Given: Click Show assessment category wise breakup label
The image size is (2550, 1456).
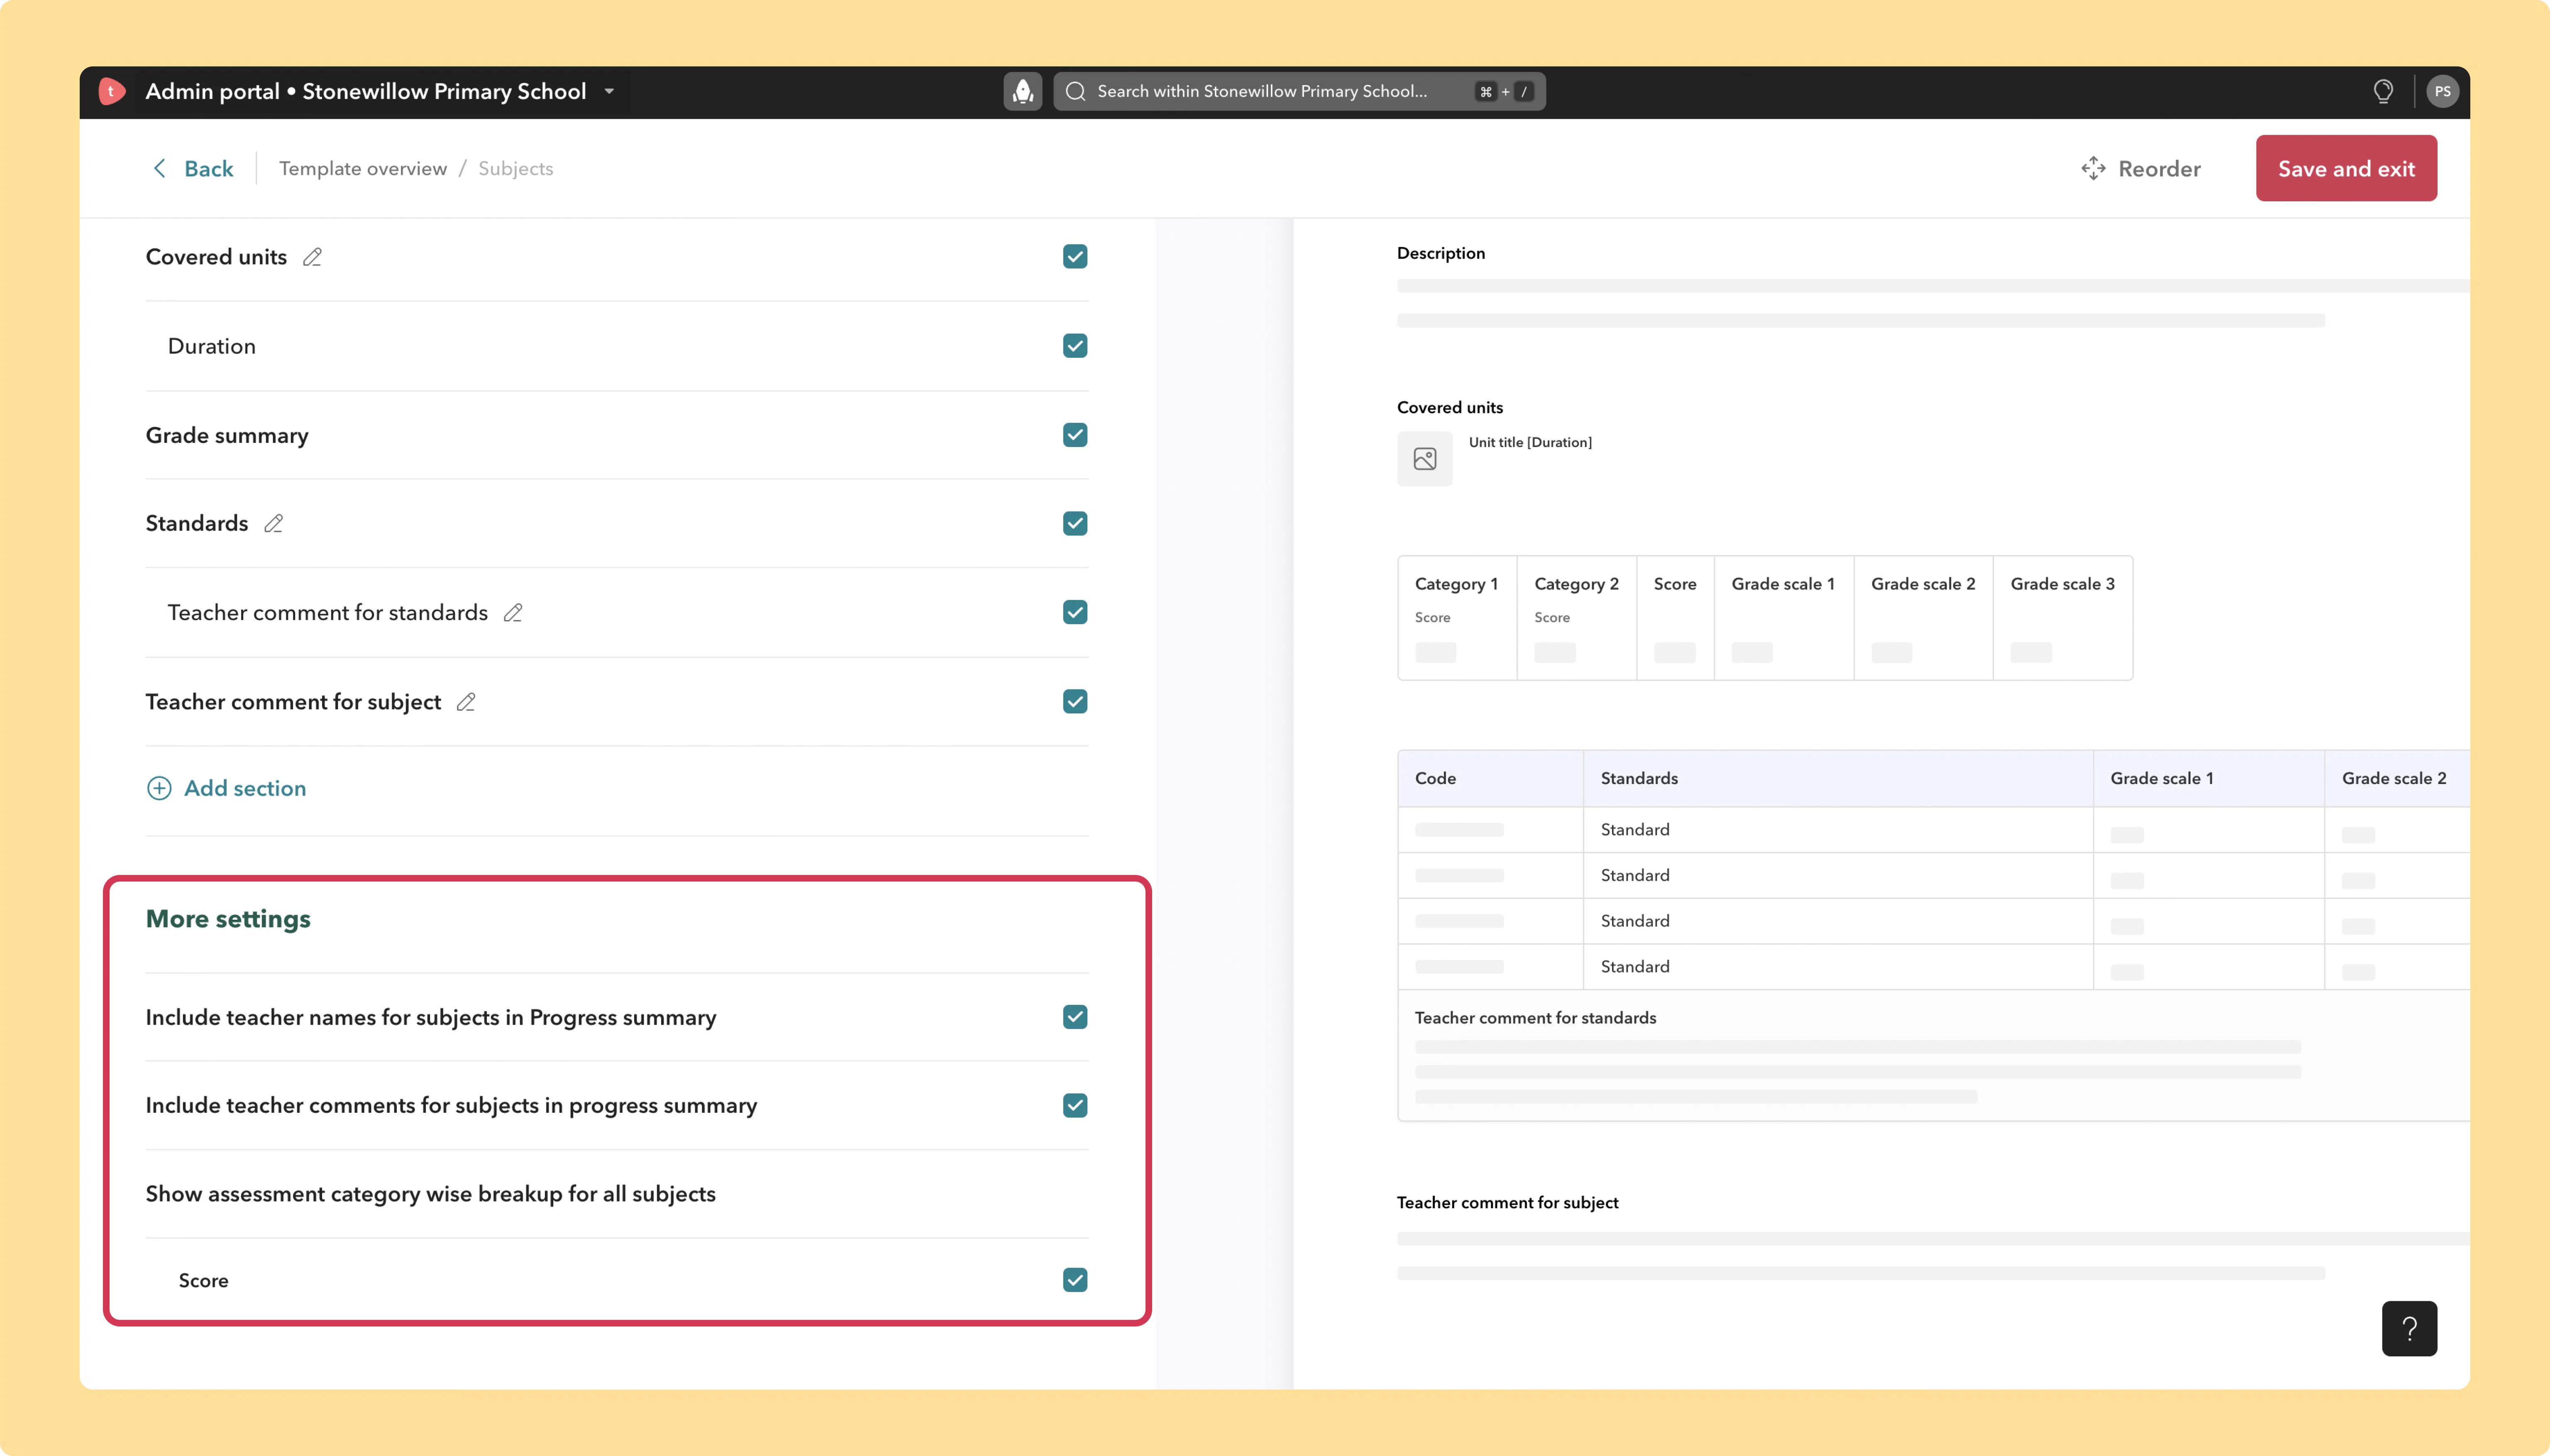Looking at the screenshot, I should 431,1194.
